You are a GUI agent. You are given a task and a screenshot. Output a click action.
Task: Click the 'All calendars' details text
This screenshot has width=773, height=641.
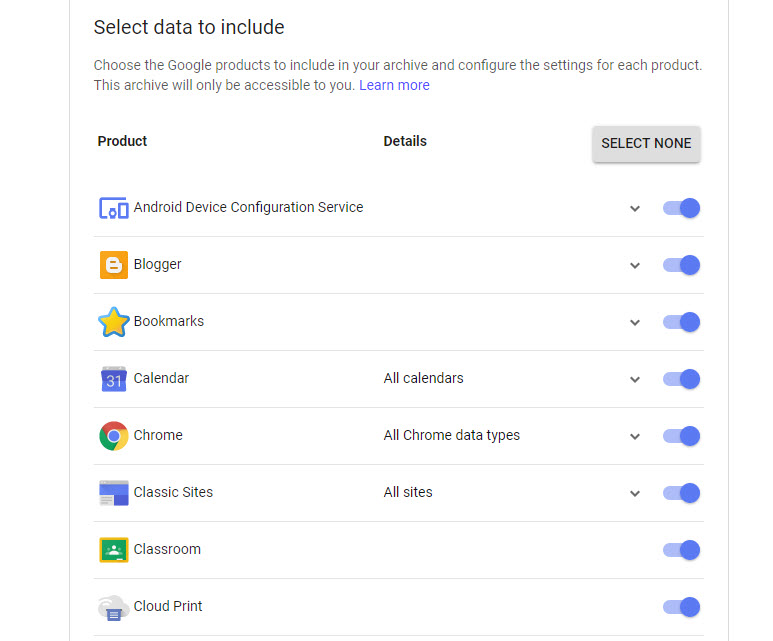[423, 378]
